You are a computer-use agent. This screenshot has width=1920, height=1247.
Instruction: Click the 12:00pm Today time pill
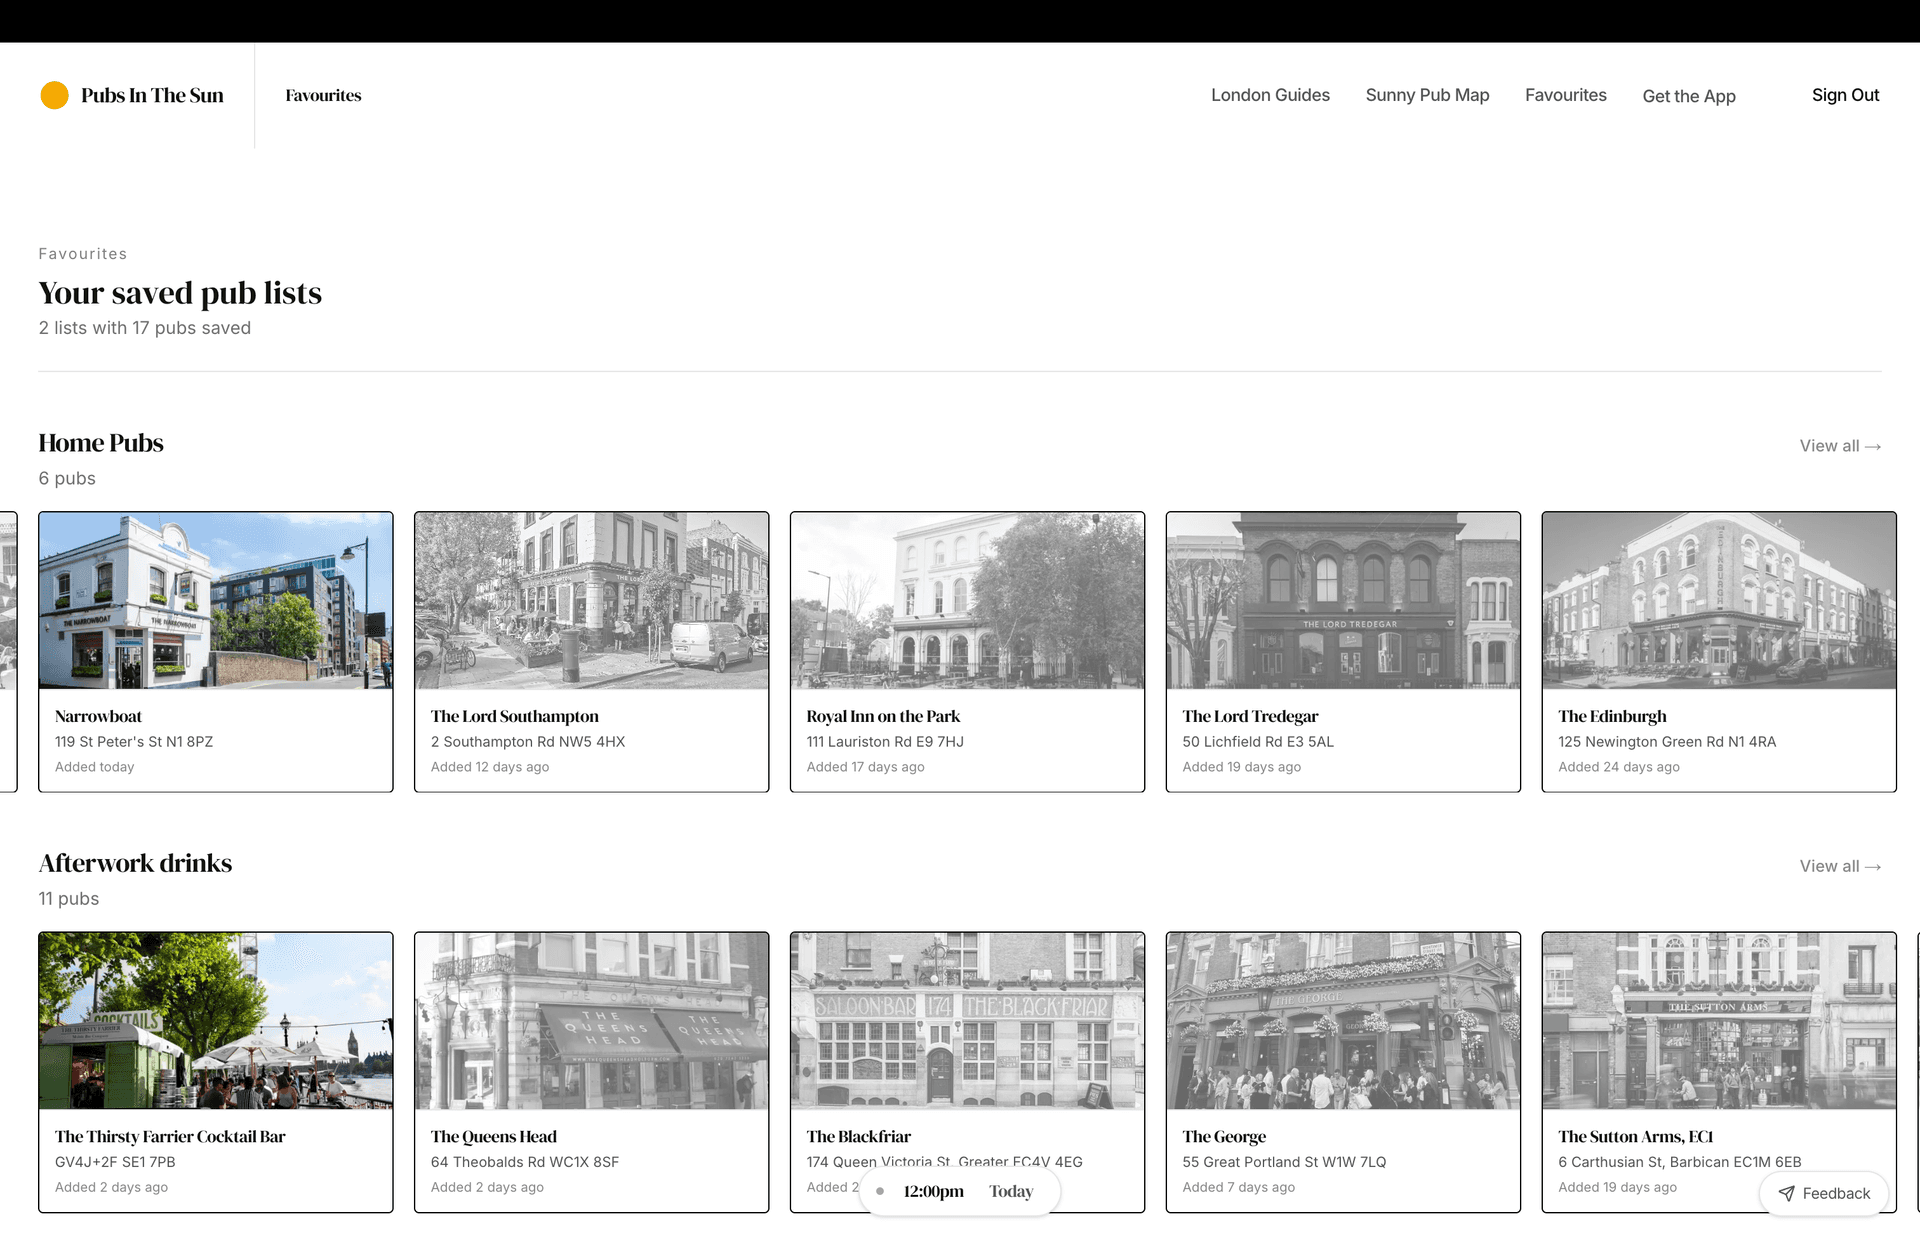tap(958, 1191)
